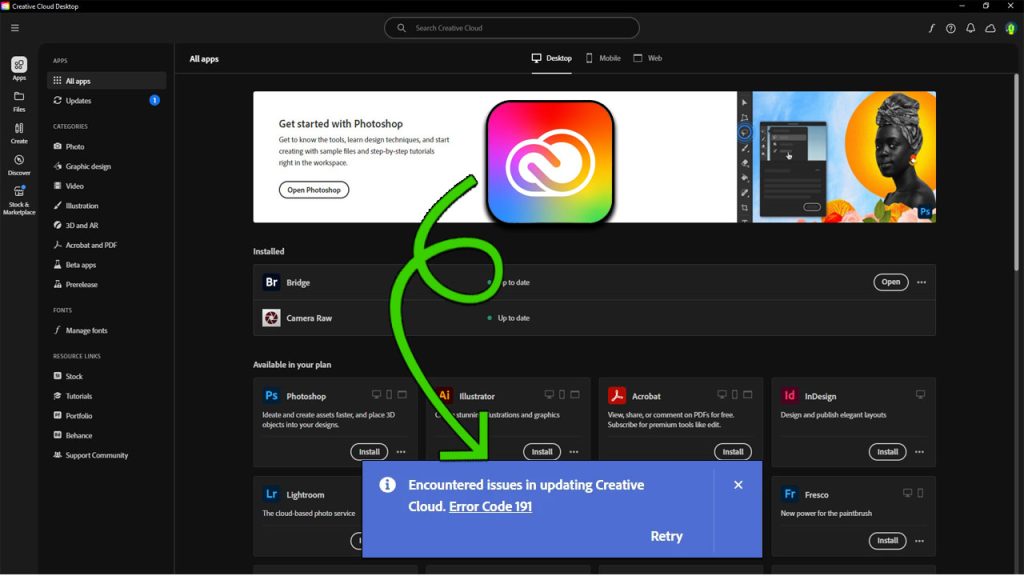Click Retry in the Error Code 191 dialog
Screen dimensions: 1024x576
[x=666, y=536]
